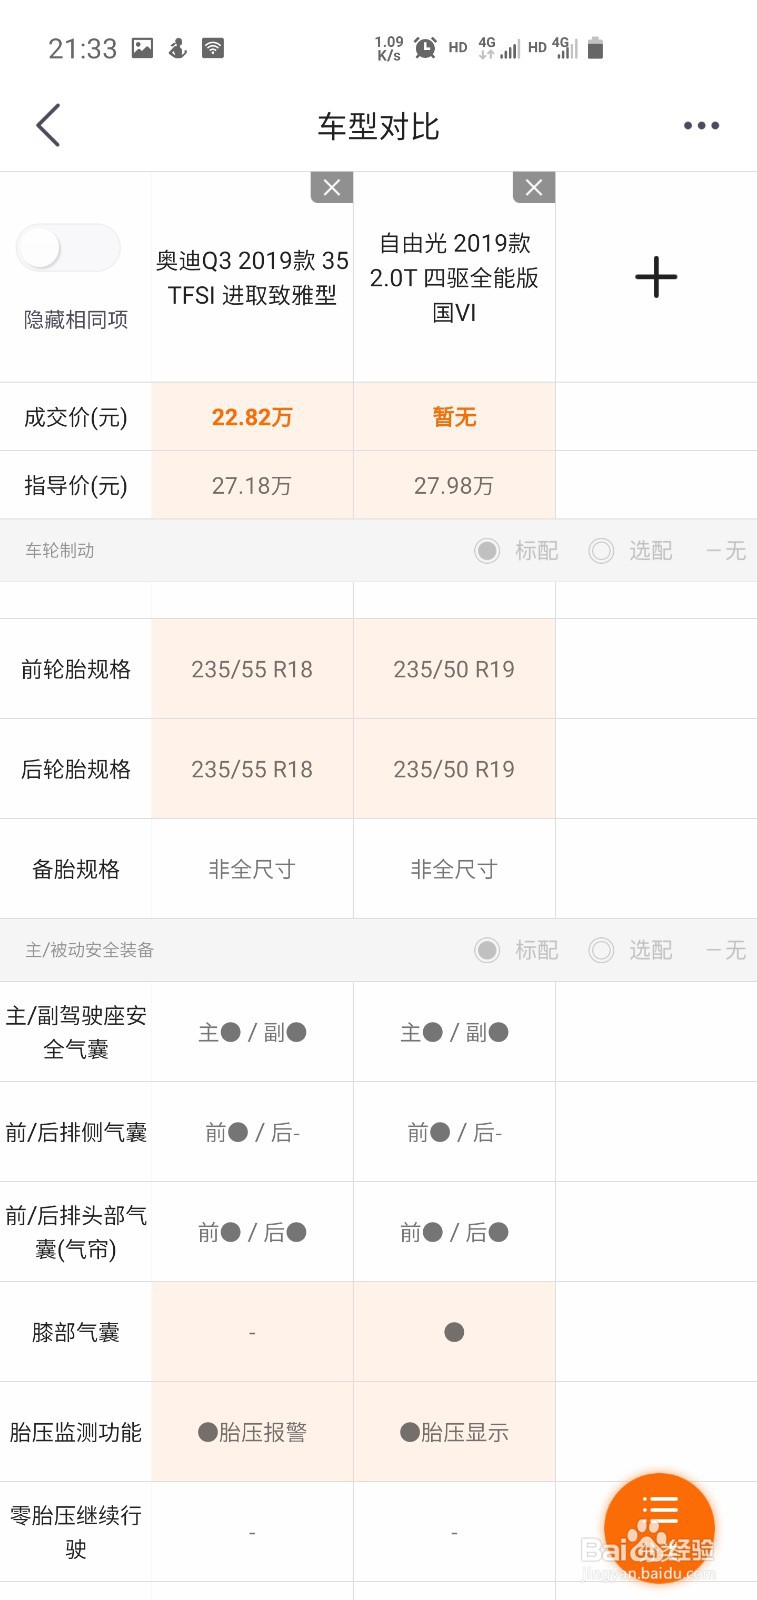This screenshot has width=757, height=1600.
Task: Open the 22.82万 transaction price cell
Action: pos(252,417)
